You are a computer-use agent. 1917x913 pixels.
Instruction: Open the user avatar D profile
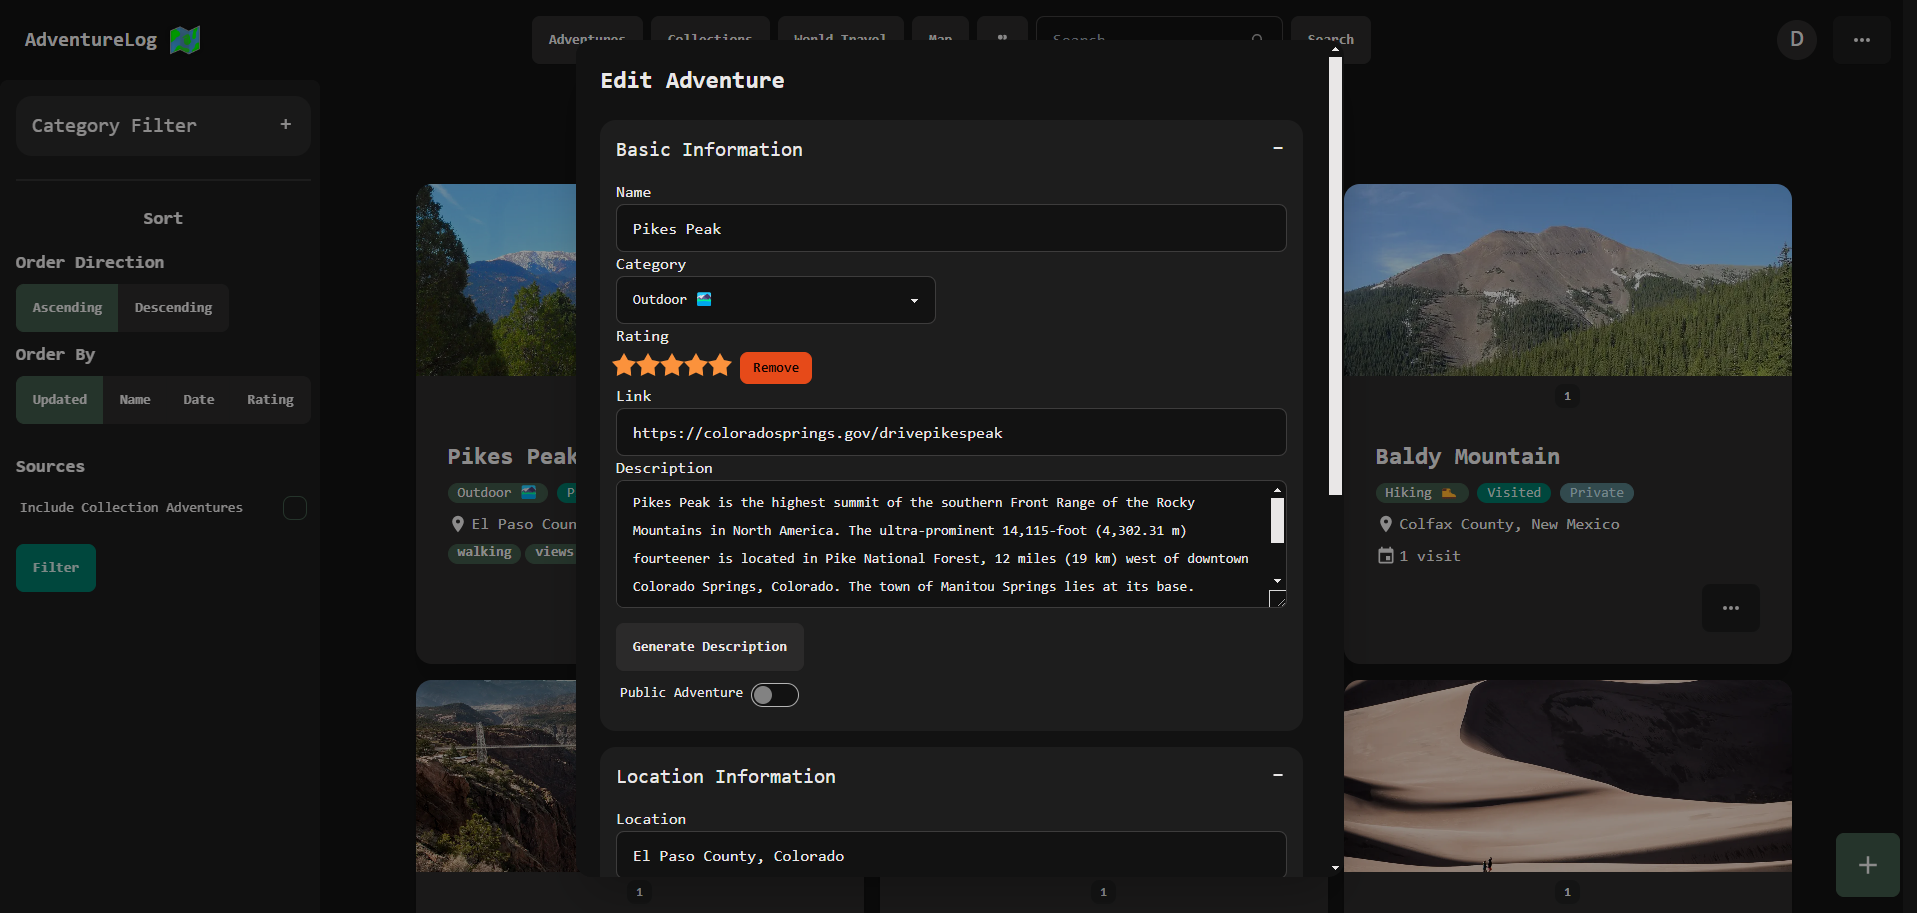1796,40
